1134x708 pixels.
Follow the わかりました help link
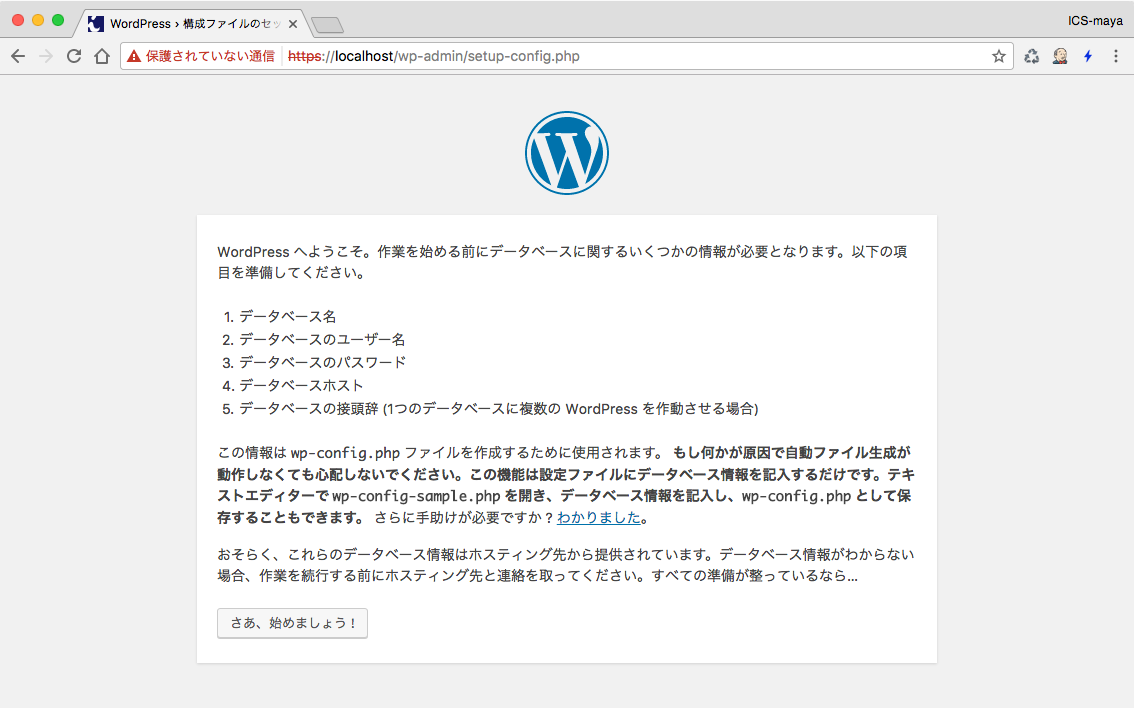coord(598,517)
